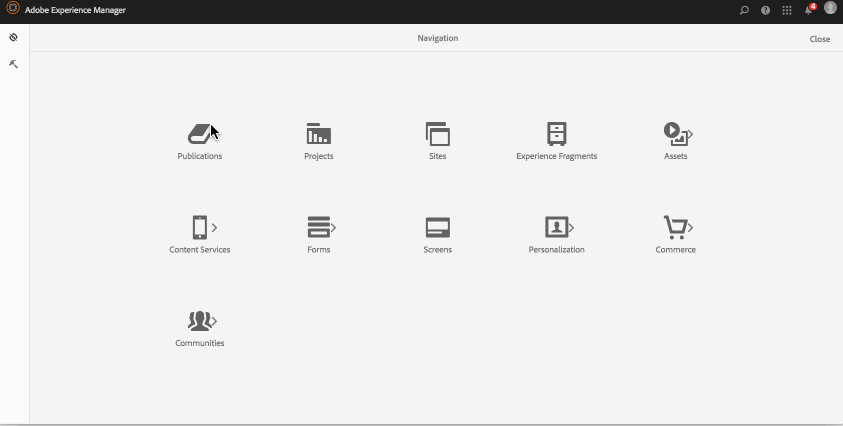The height and width of the screenshot is (426, 843).
Task: Click the Publications label
Action: click(x=199, y=156)
